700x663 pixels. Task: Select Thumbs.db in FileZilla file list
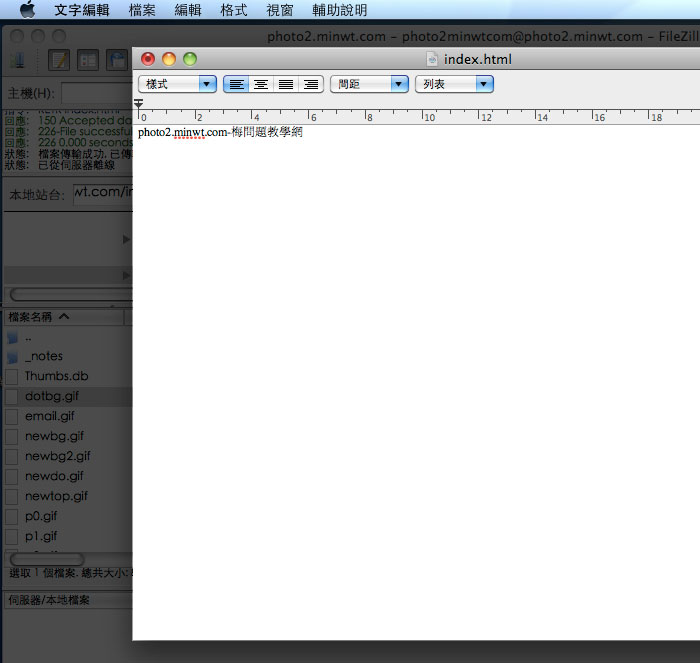click(x=68, y=376)
